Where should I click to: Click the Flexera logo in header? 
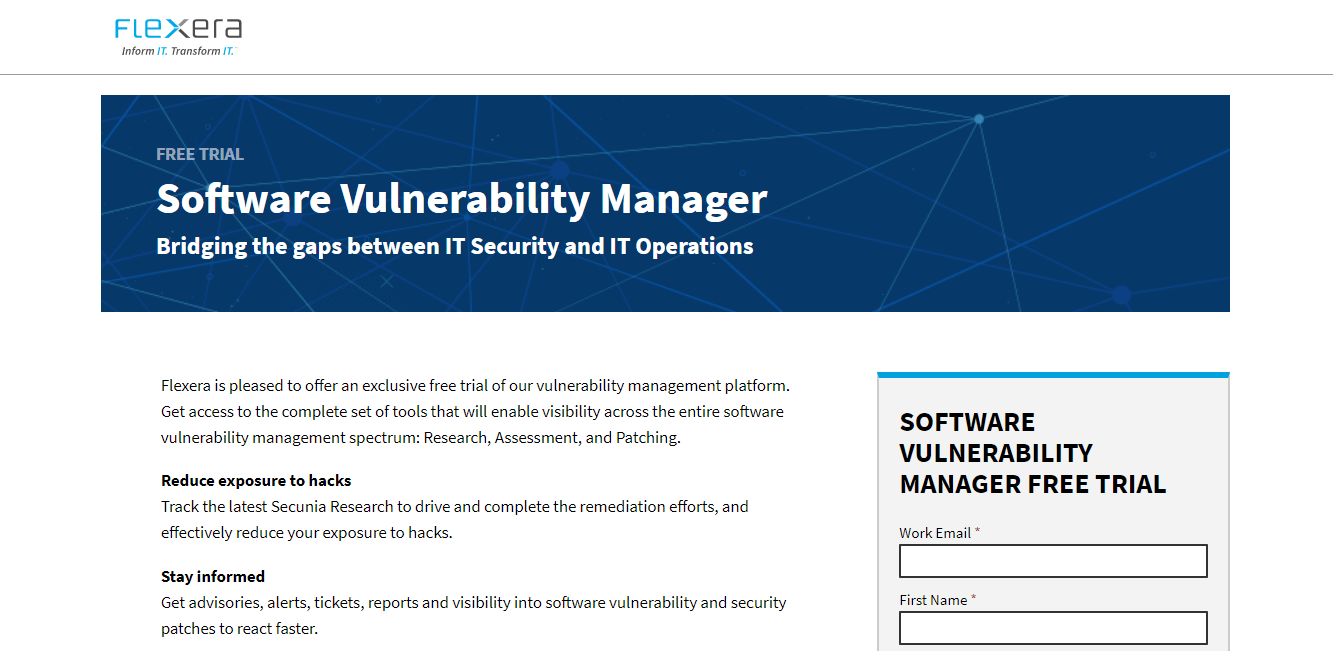tap(178, 37)
